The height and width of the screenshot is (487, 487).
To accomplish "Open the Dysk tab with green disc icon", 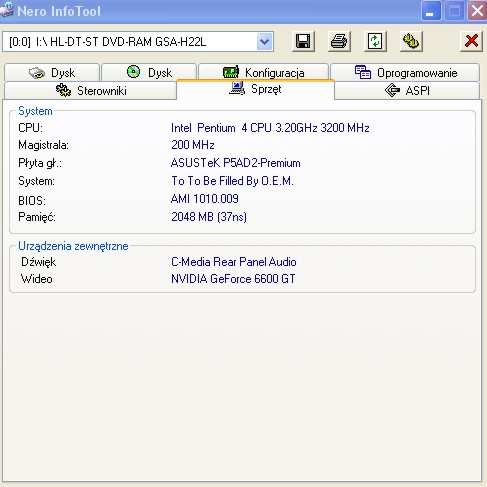I will click(149, 72).
